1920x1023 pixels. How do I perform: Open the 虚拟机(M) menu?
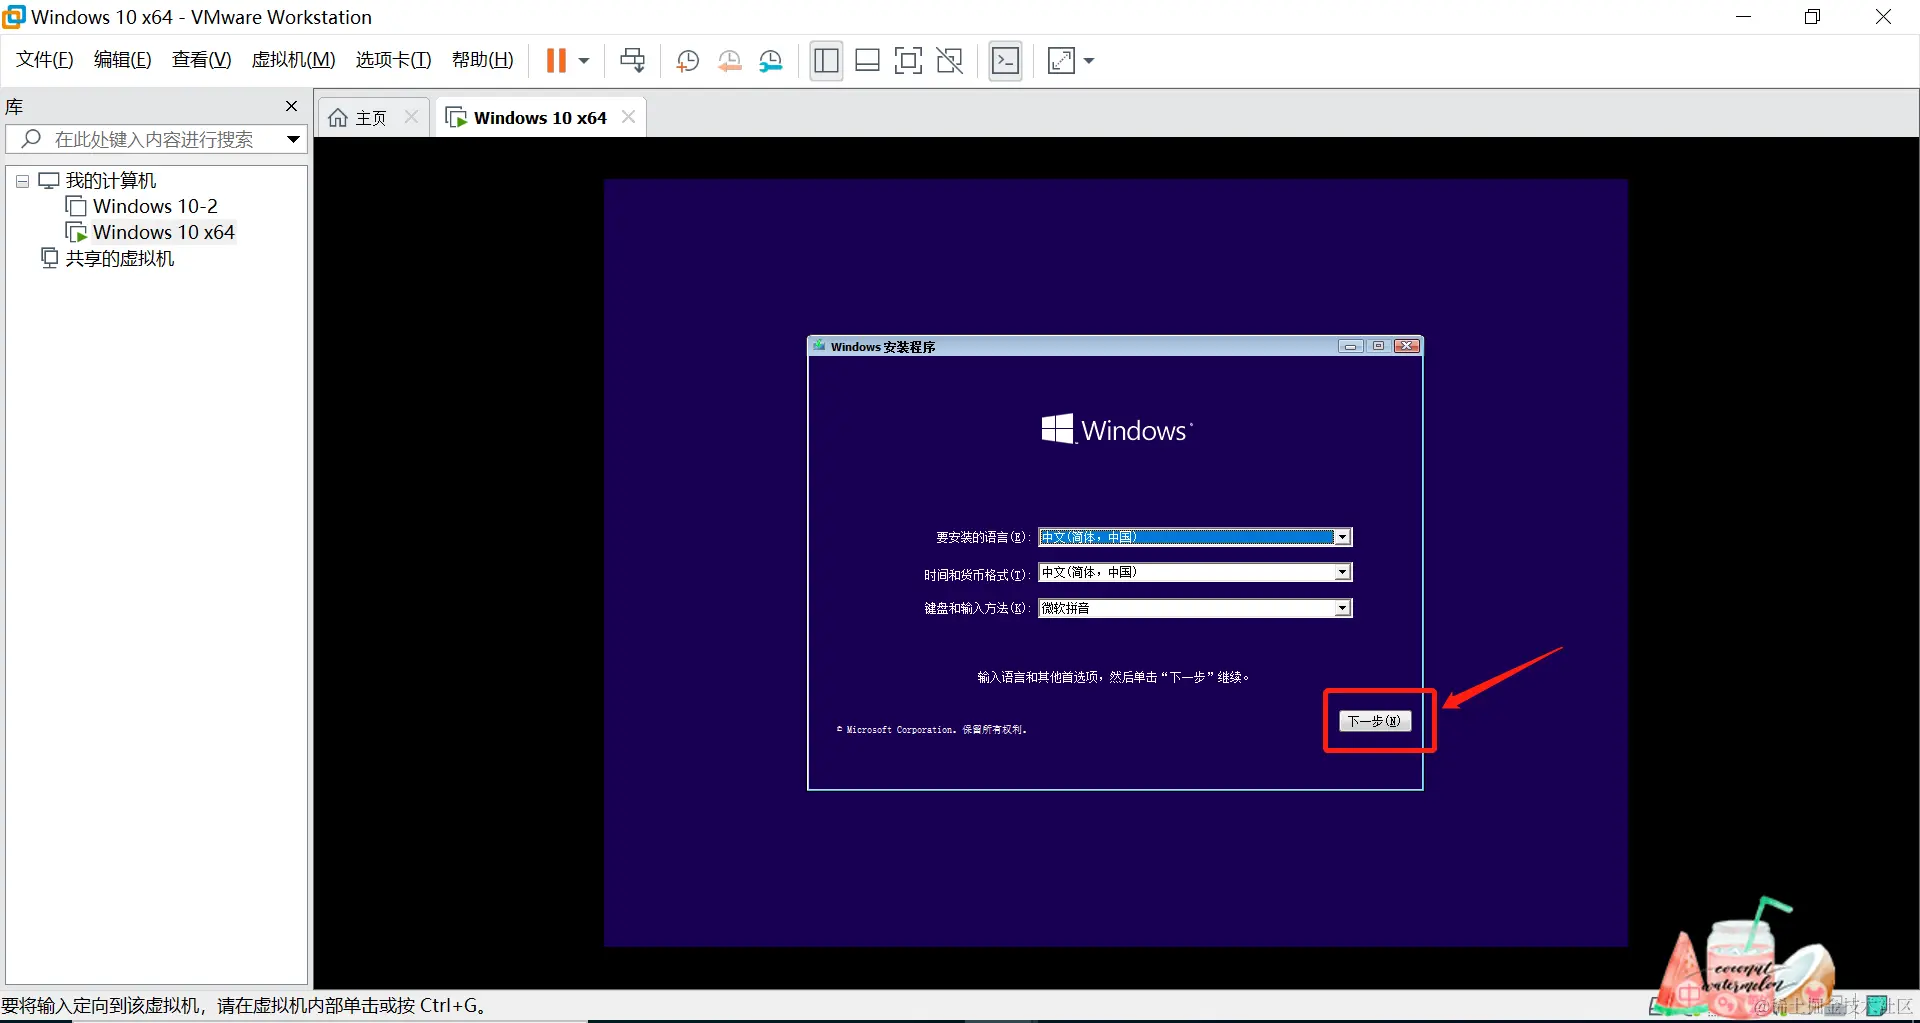[293, 60]
